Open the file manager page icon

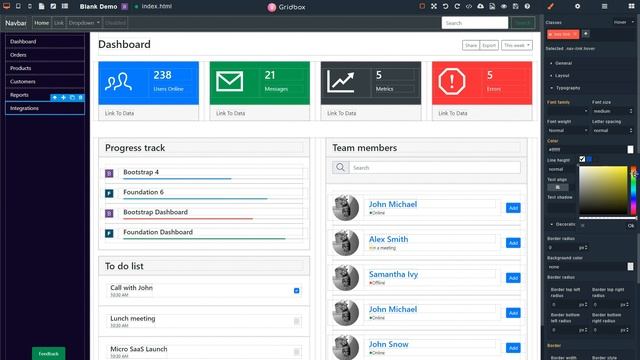click(42, 6)
